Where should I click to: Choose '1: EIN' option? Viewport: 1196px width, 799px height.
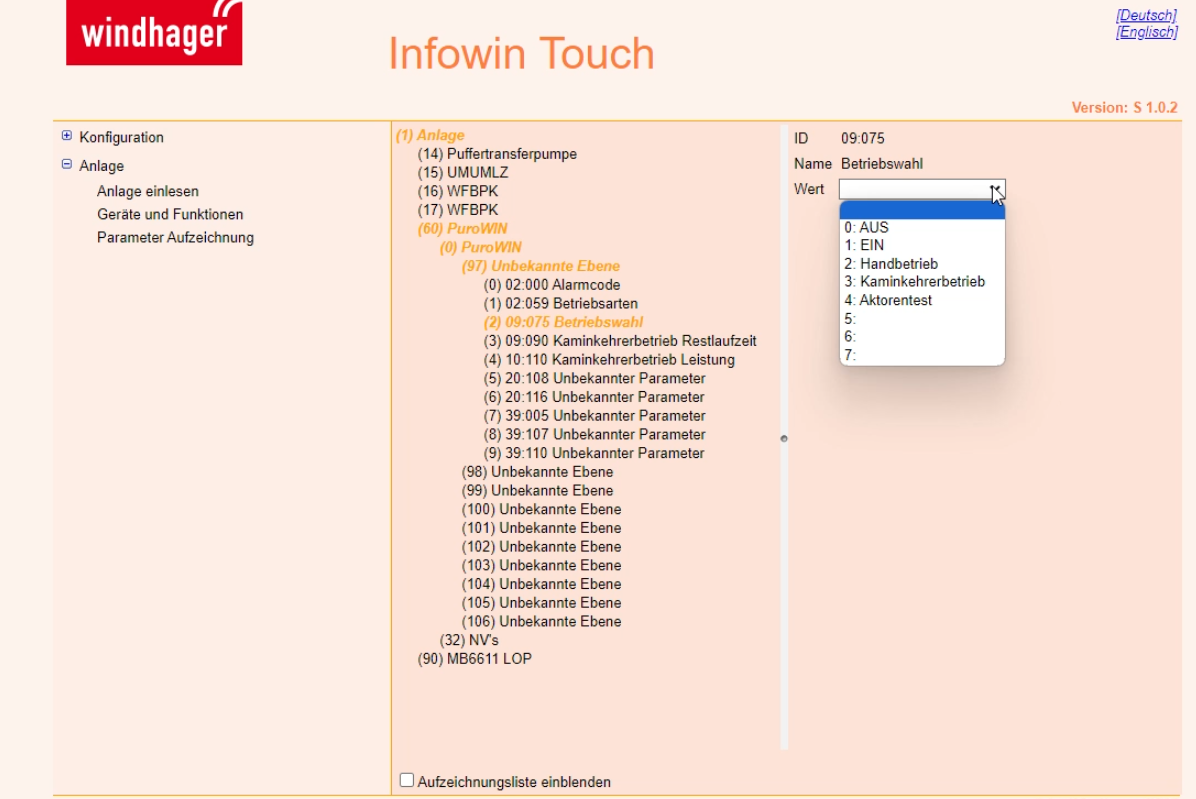pyautogui.click(x=864, y=245)
